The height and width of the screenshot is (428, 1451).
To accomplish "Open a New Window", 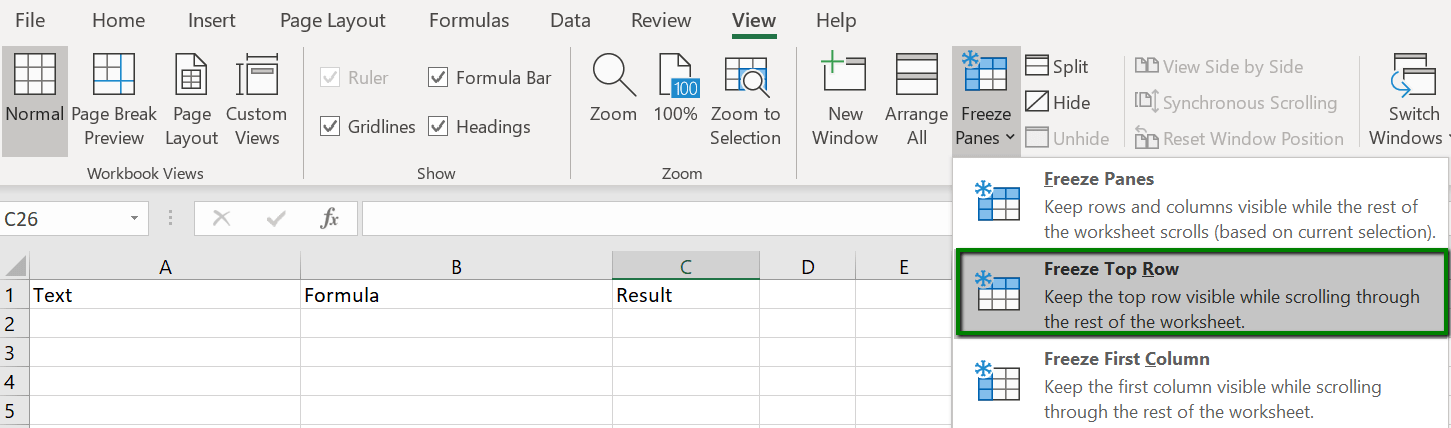I will coord(845,100).
